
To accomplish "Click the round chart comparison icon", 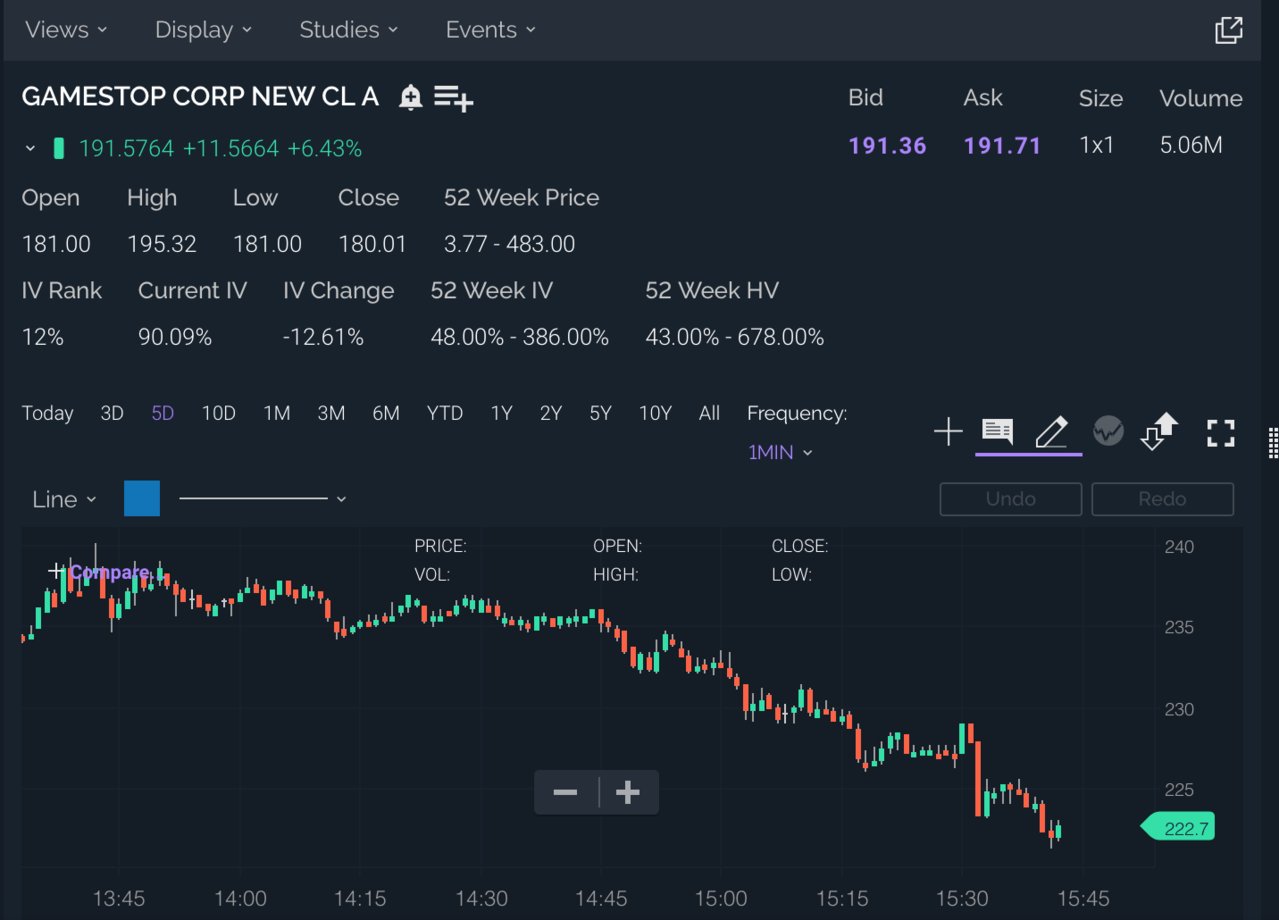I will pyautogui.click(x=1108, y=432).
